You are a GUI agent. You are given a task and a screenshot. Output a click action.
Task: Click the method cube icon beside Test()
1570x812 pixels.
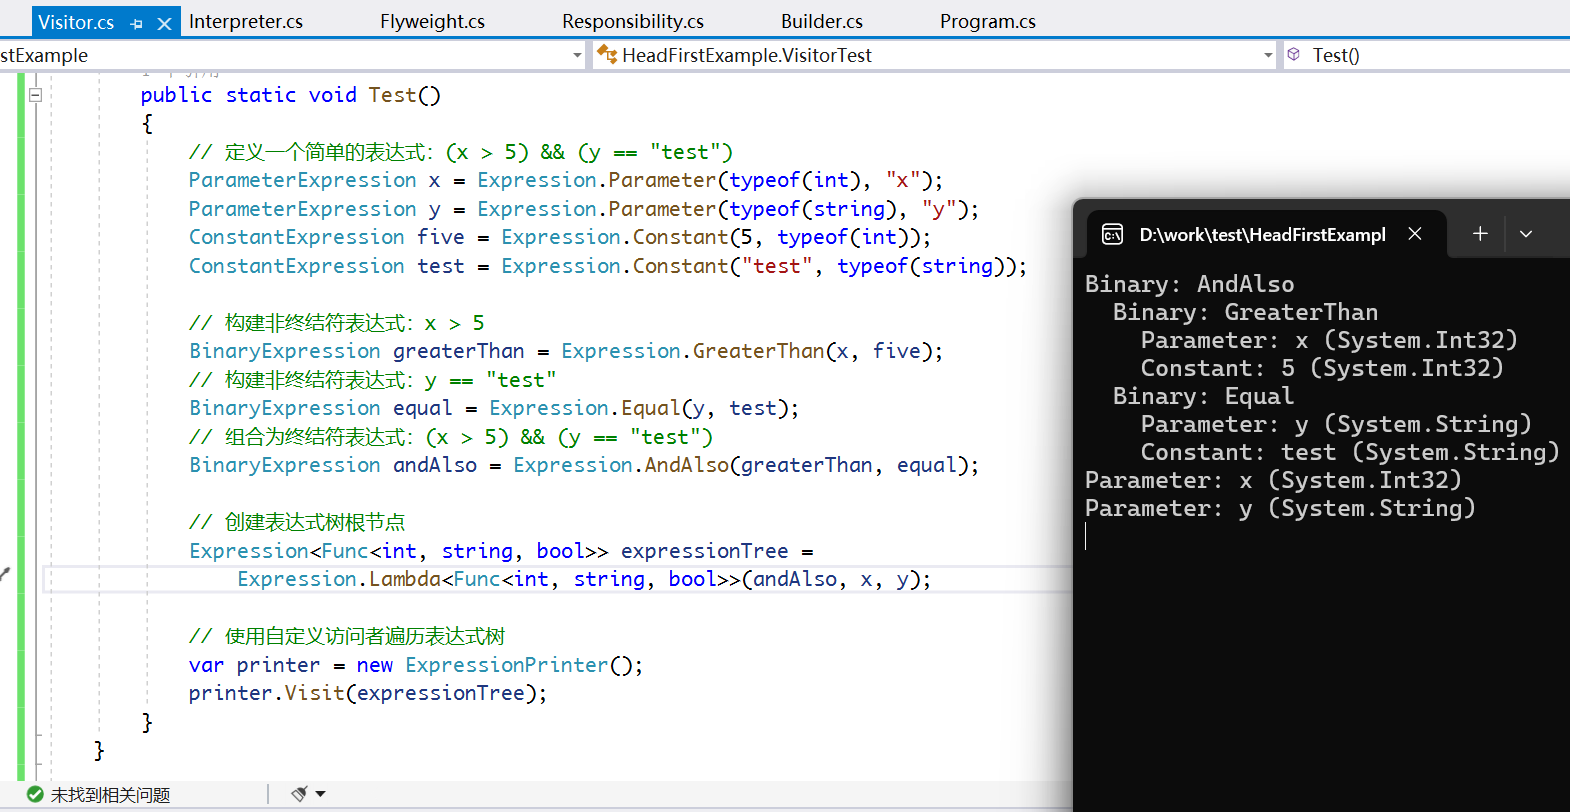[1294, 55]
